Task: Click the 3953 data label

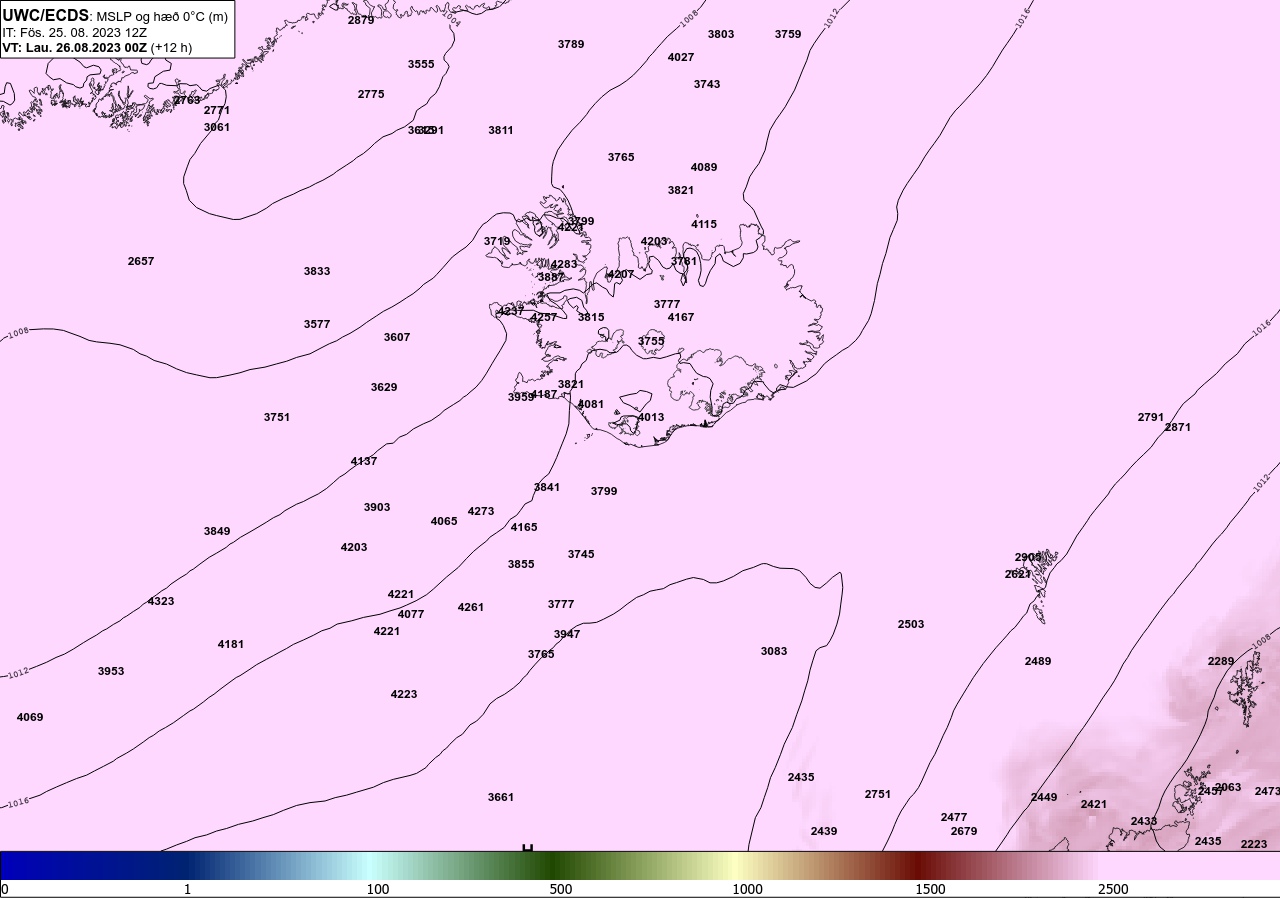Action: 111,671
